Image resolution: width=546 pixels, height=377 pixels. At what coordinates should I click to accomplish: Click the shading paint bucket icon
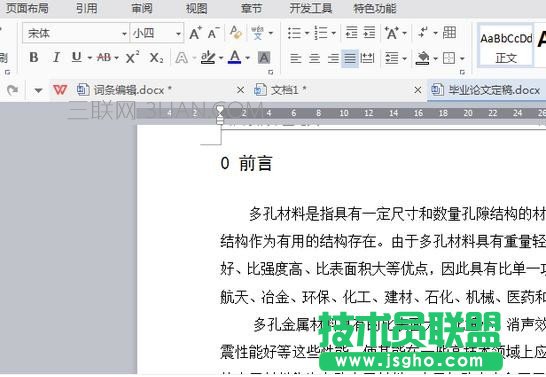(x=422, y=58)
